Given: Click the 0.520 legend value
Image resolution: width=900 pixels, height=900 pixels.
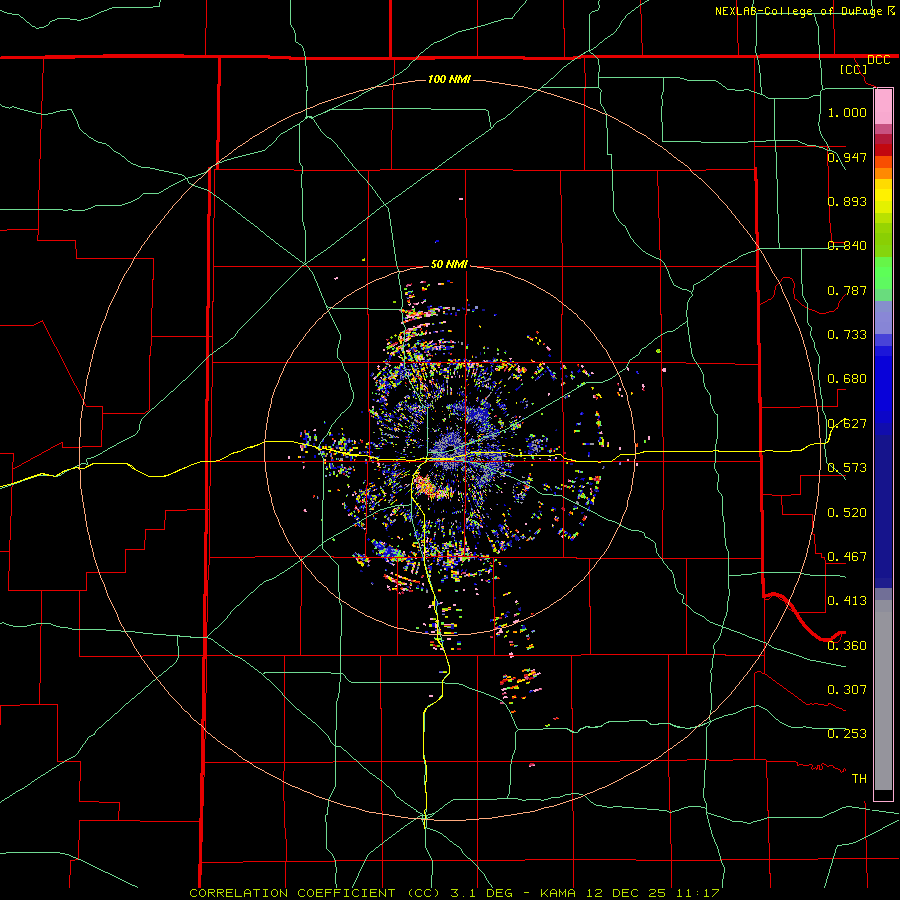Looking at the screenshot, I should click(847, 513).
